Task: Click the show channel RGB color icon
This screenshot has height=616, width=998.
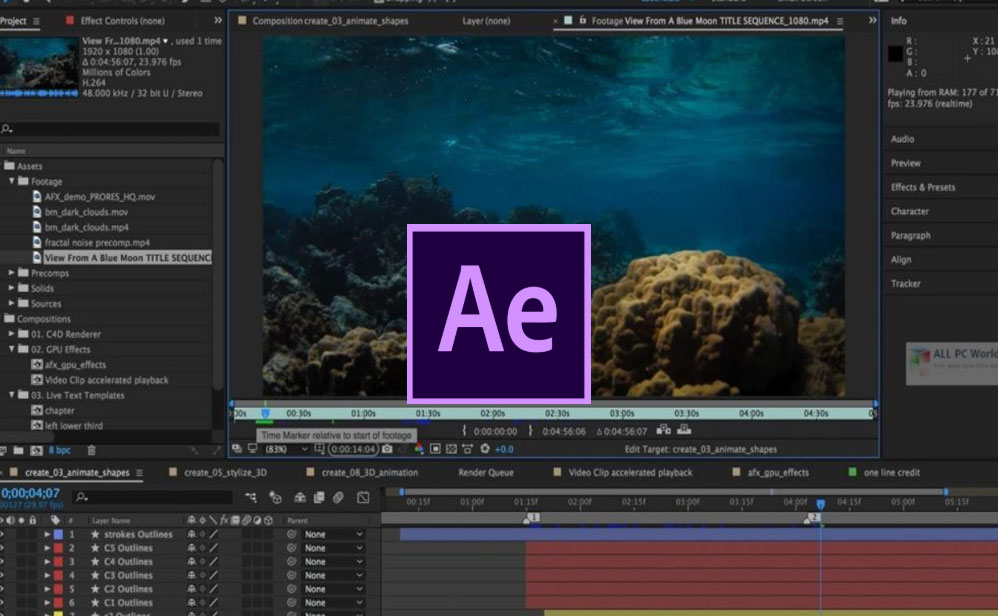Action: pos(419,450)
